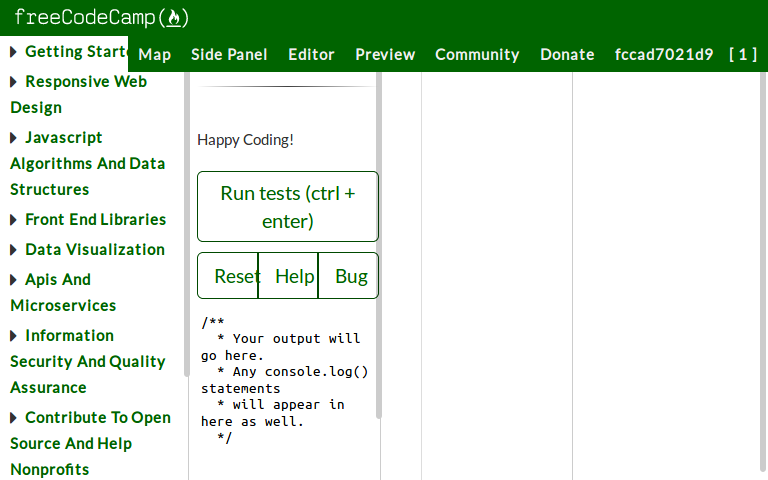Select the Getting Started section label
Screen dimensions: 768x480
pyautogui.click(x=76, y=51)
